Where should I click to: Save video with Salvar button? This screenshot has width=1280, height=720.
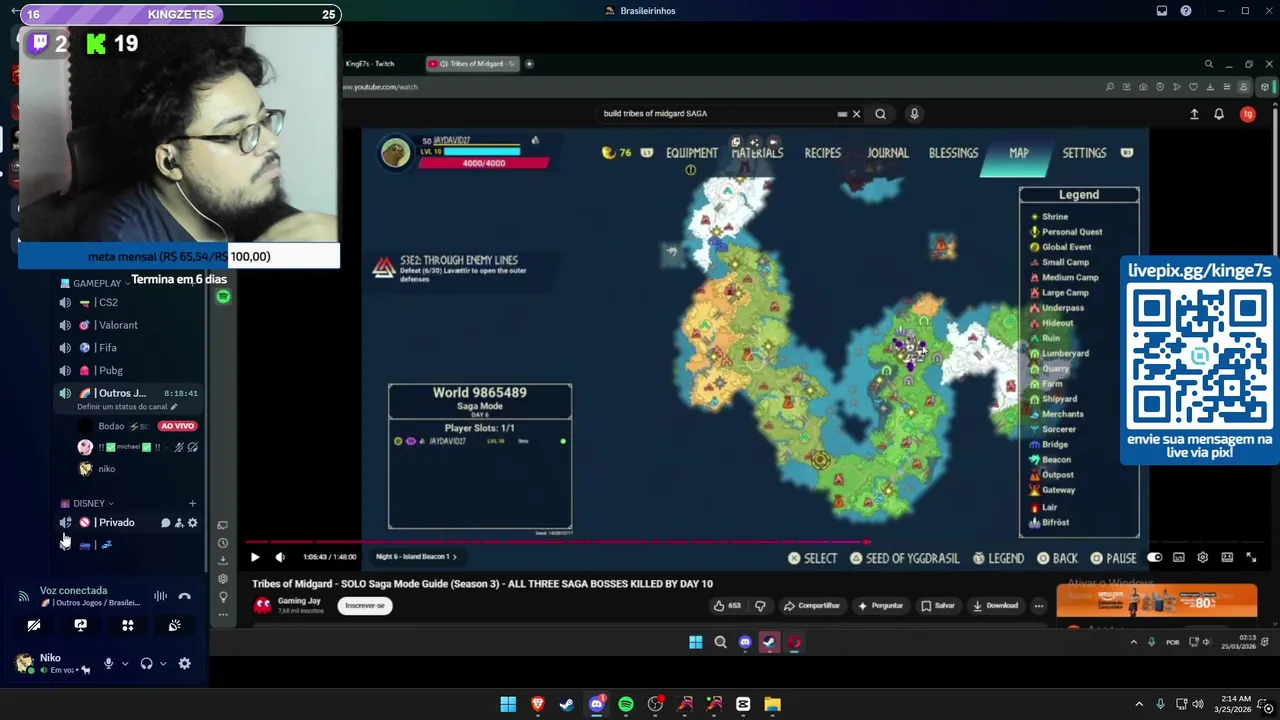point(938,605)
